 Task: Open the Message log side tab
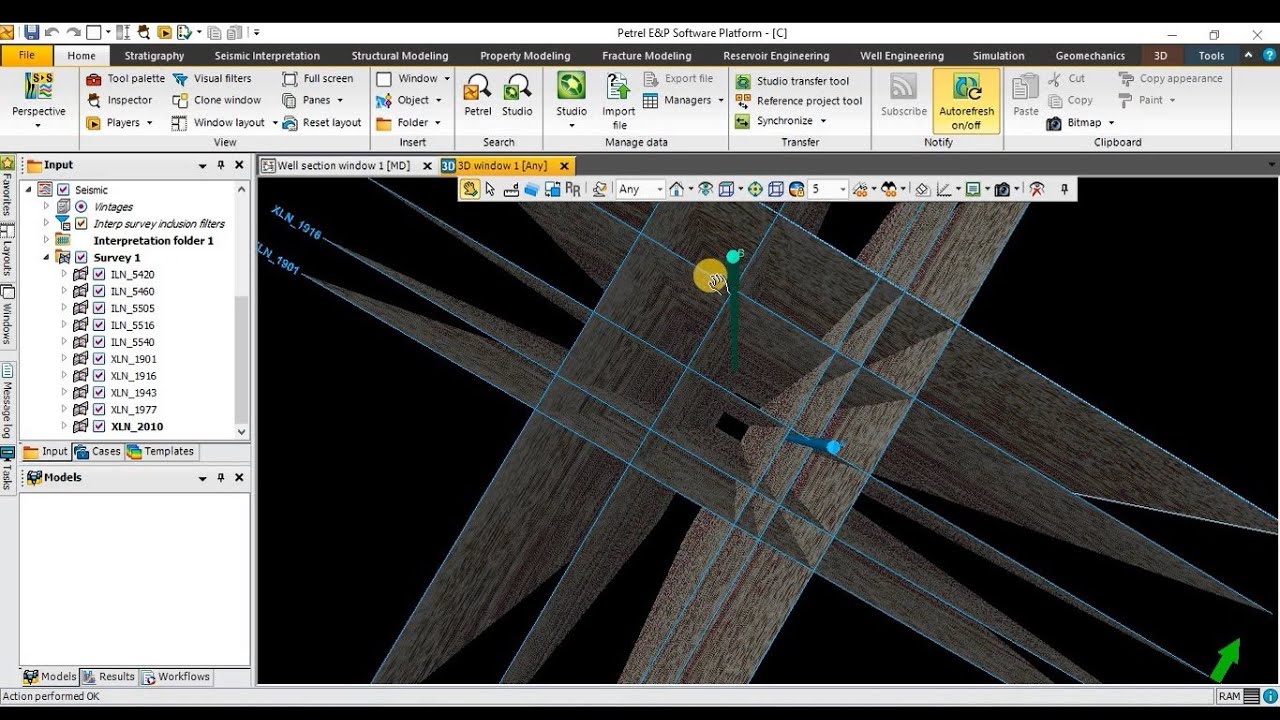point(7,400)
